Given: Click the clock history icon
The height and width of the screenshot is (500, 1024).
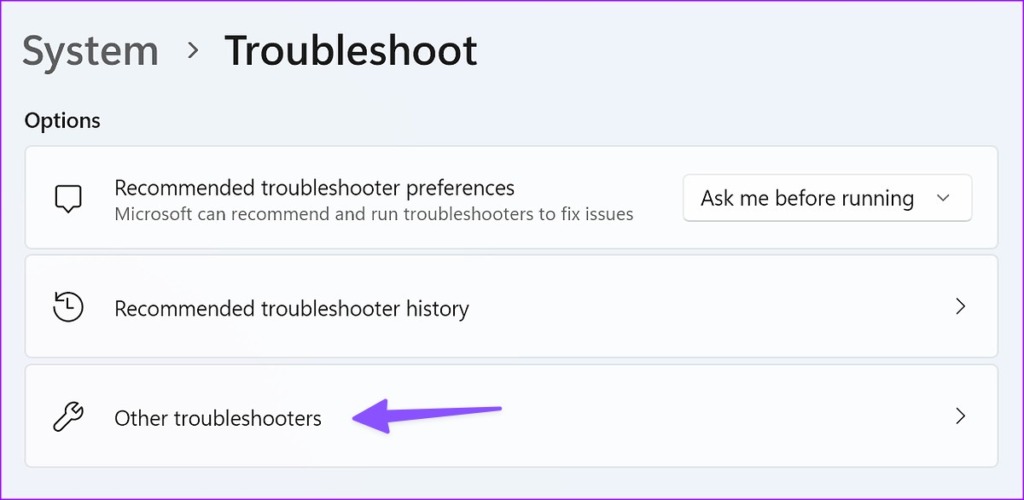Looking at the screenshot, I should (x=68, y=307).
